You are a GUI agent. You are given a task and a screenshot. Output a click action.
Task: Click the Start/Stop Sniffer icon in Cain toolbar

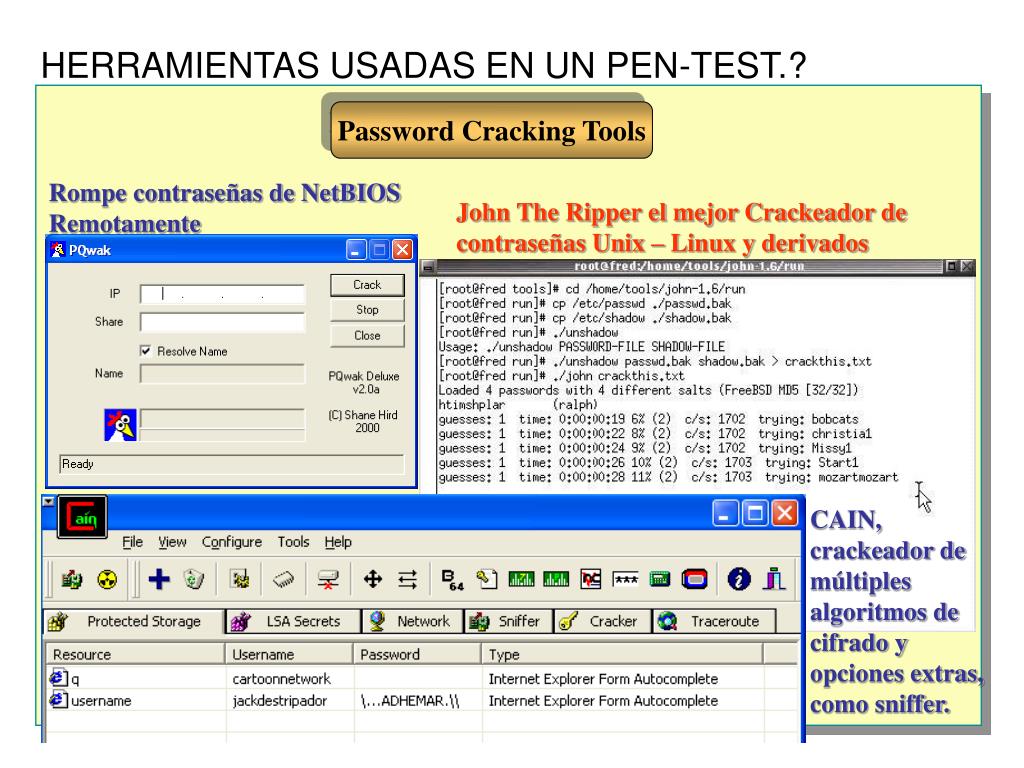71,579
